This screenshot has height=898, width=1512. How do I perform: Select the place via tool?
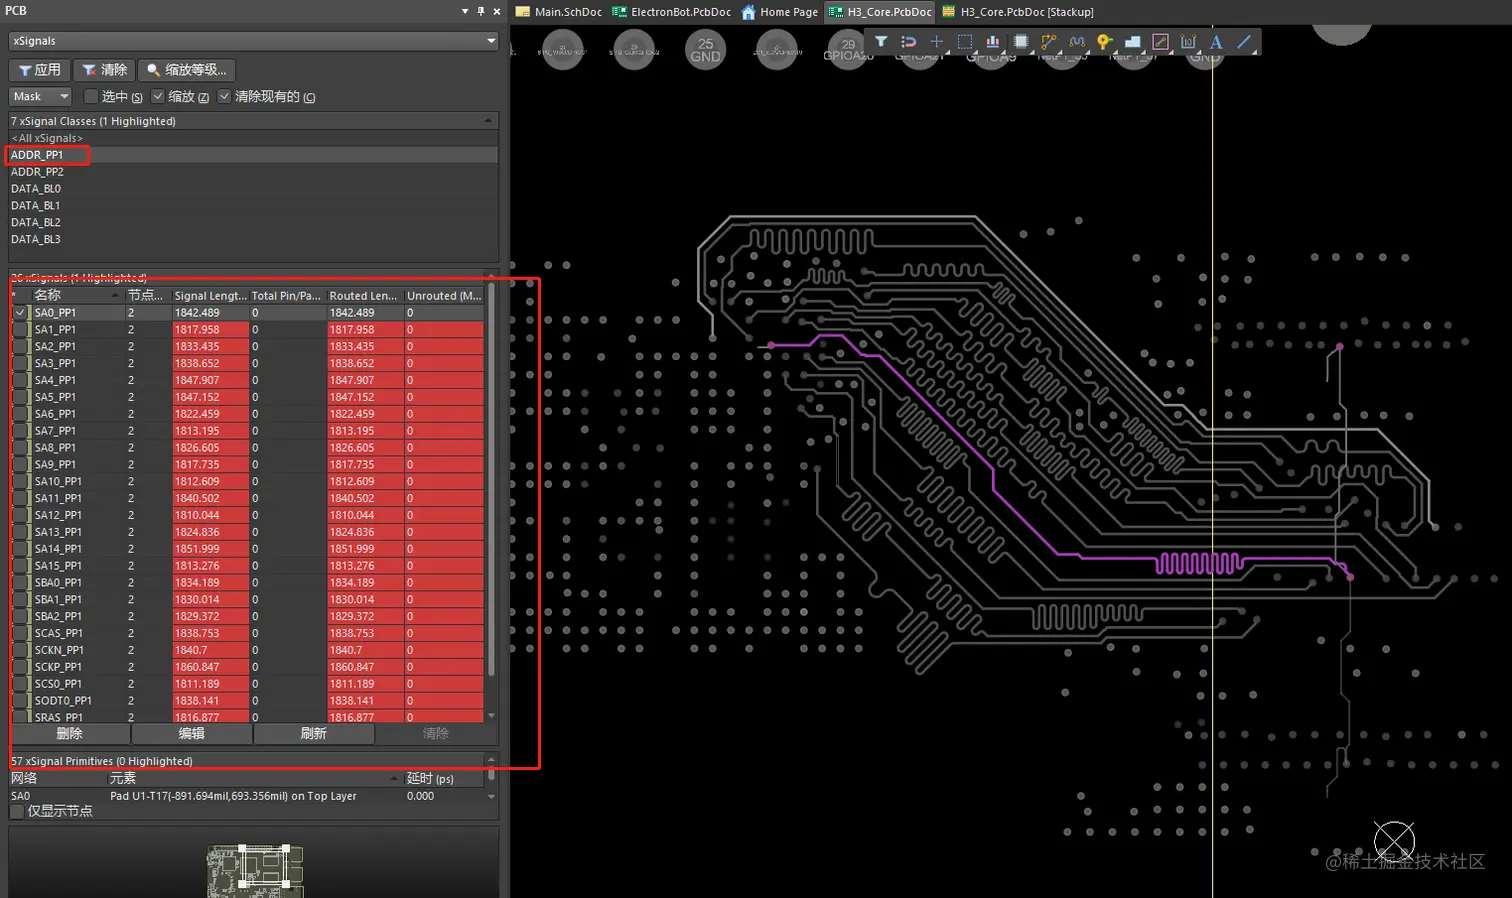[x=1105, y=42]
